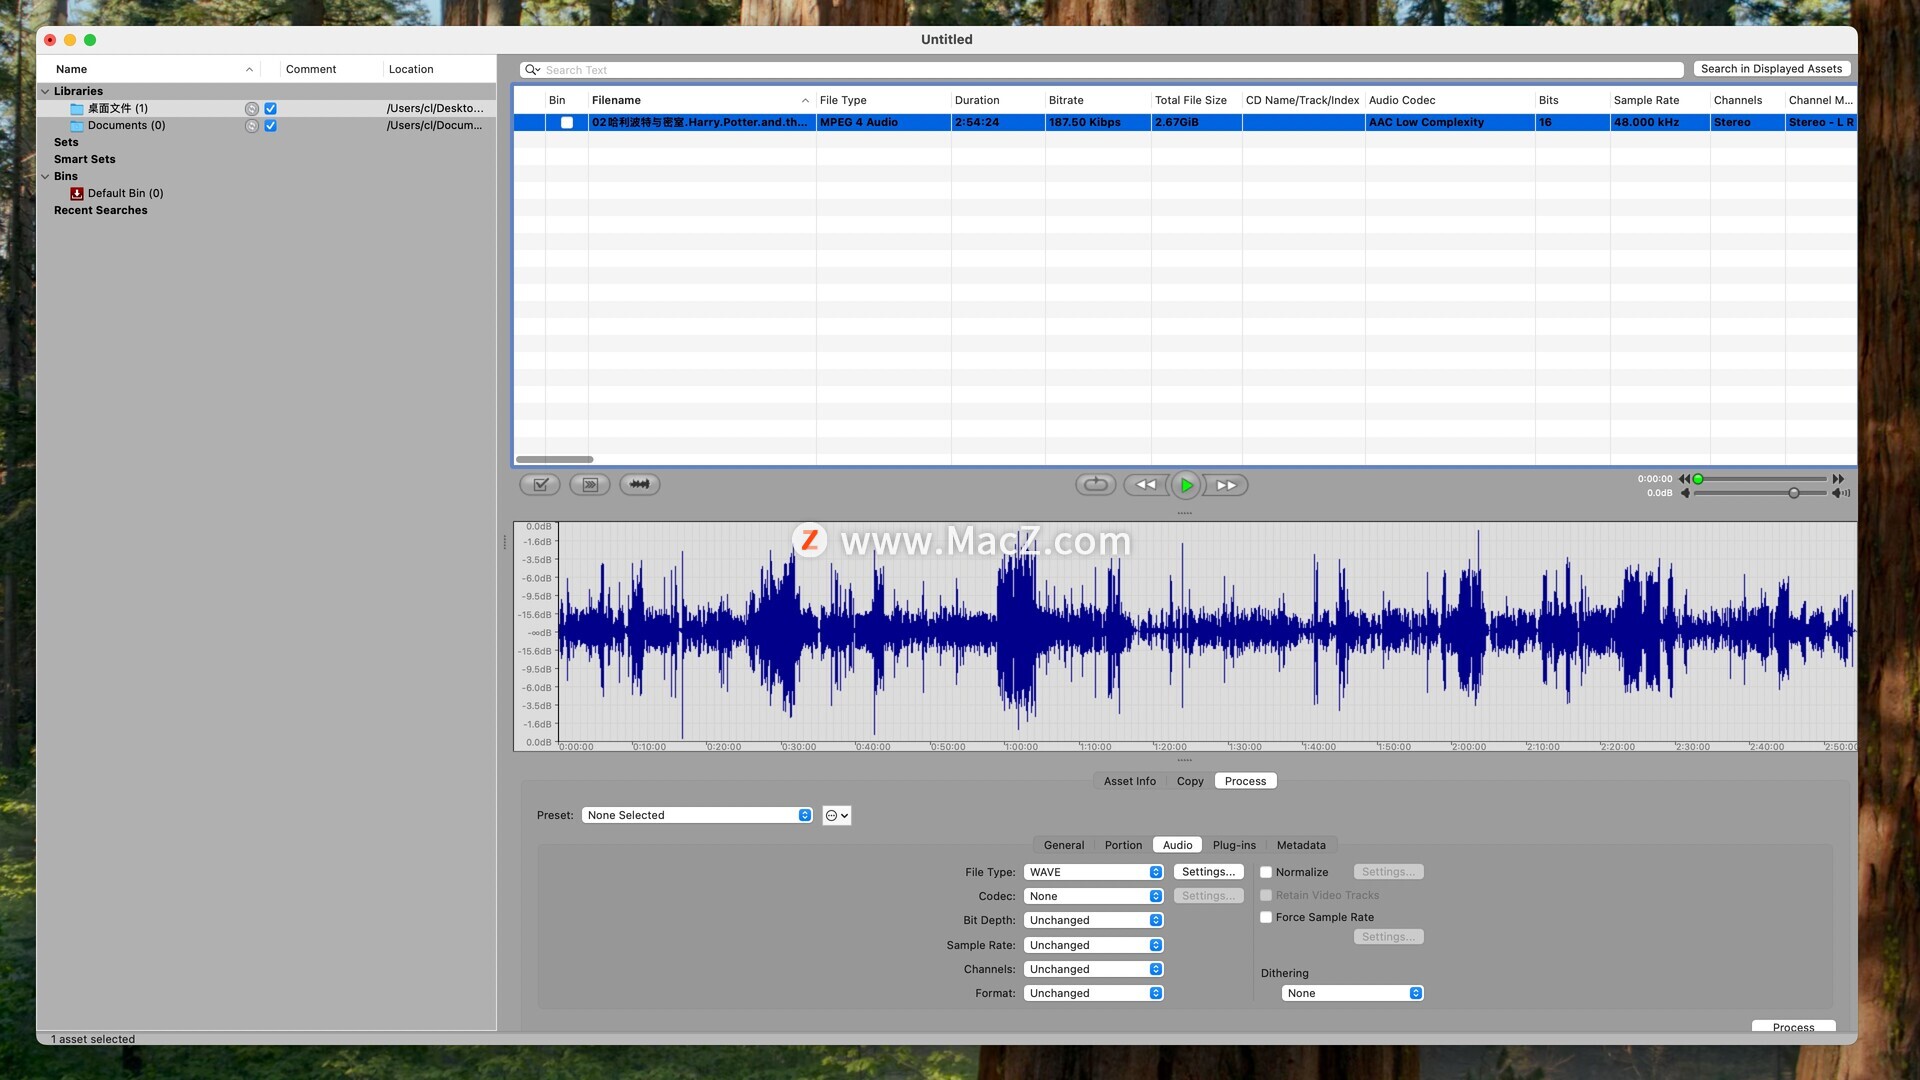
Task: Sort by the Filename column header
Action: coord(701,101)
